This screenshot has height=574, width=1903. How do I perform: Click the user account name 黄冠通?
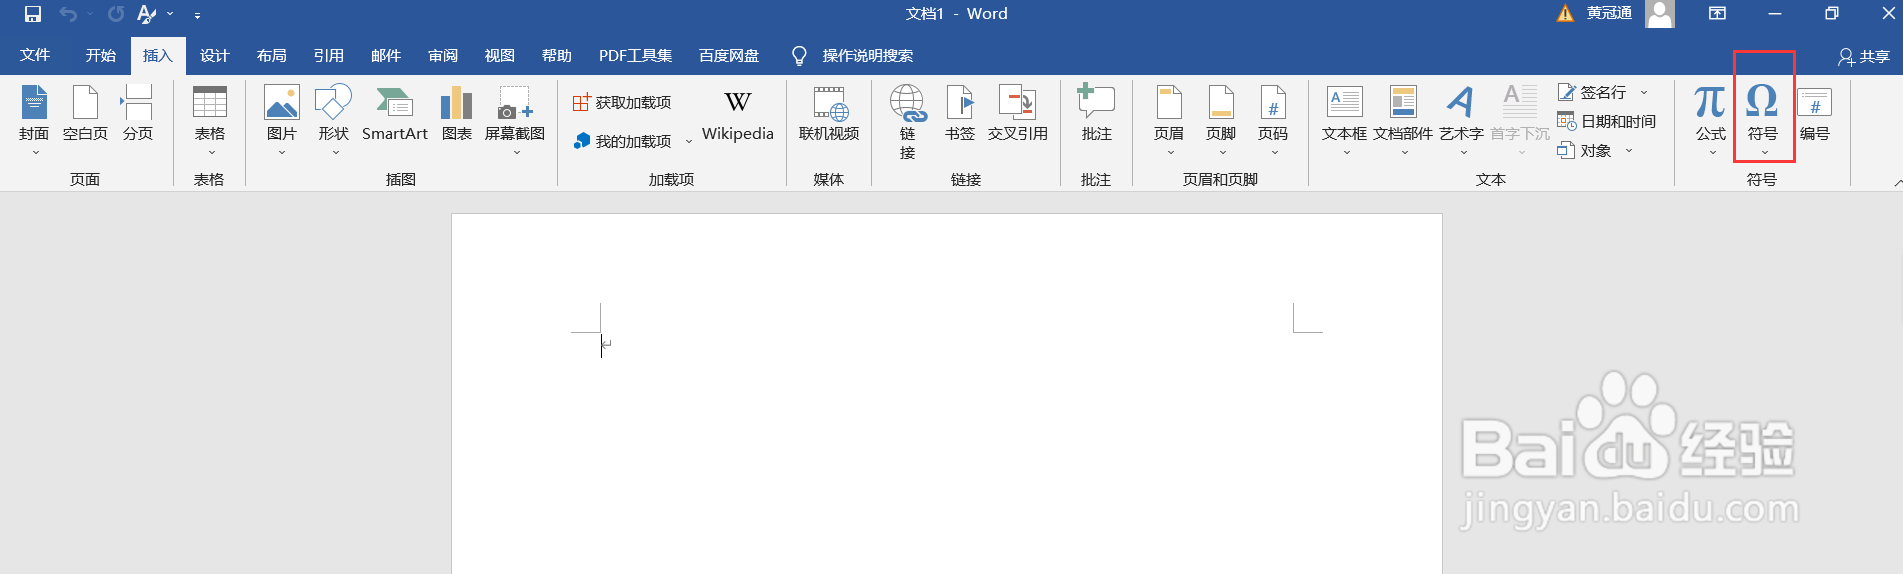point(1609,13)
